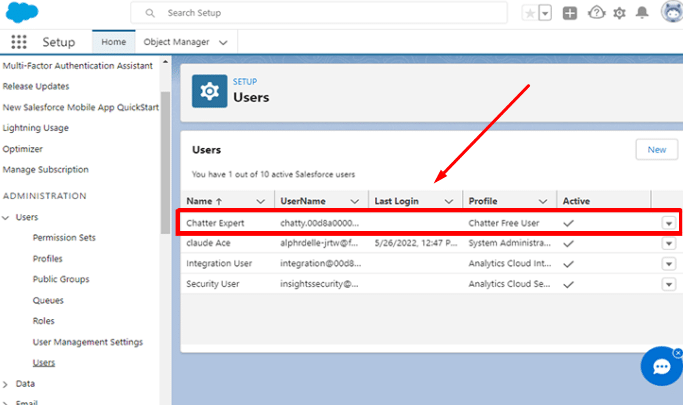Open User Management Settings

(x=88, y=342)
